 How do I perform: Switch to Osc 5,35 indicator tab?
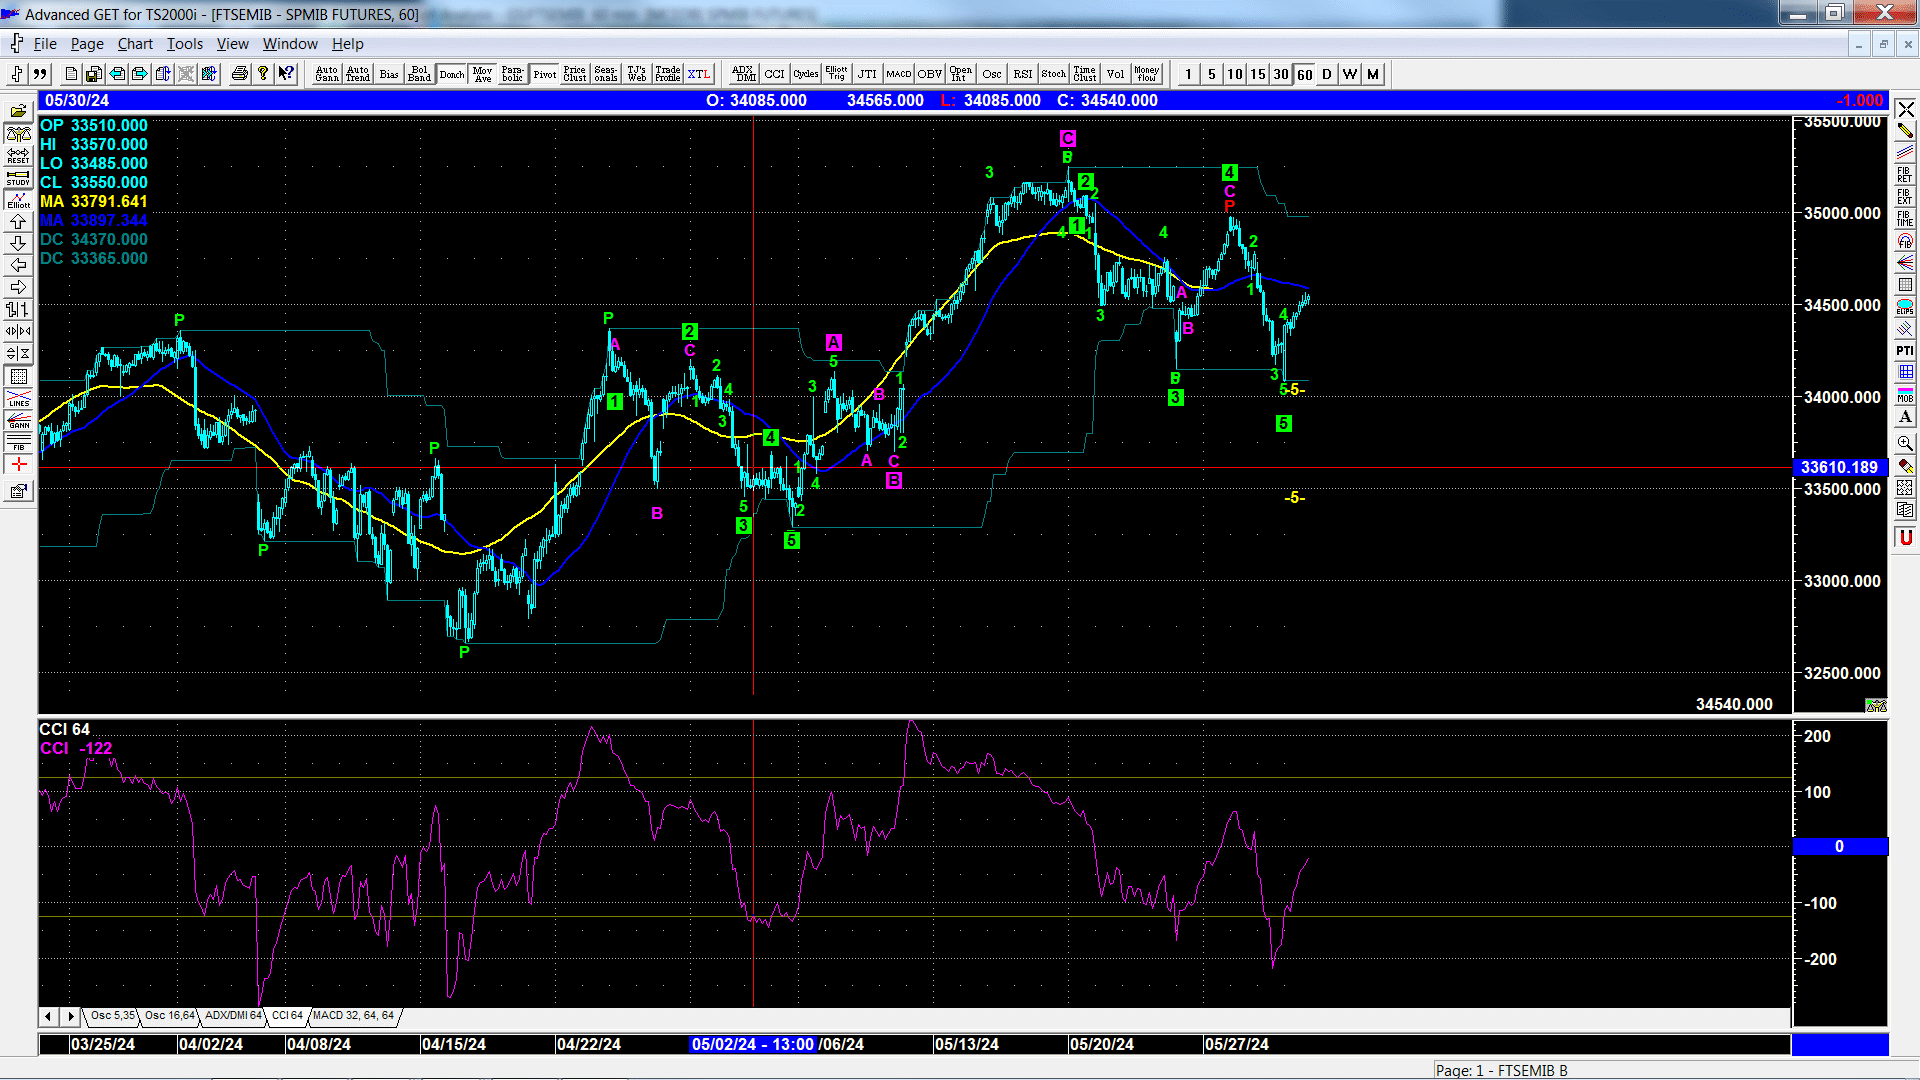(x=112, y=1016)
